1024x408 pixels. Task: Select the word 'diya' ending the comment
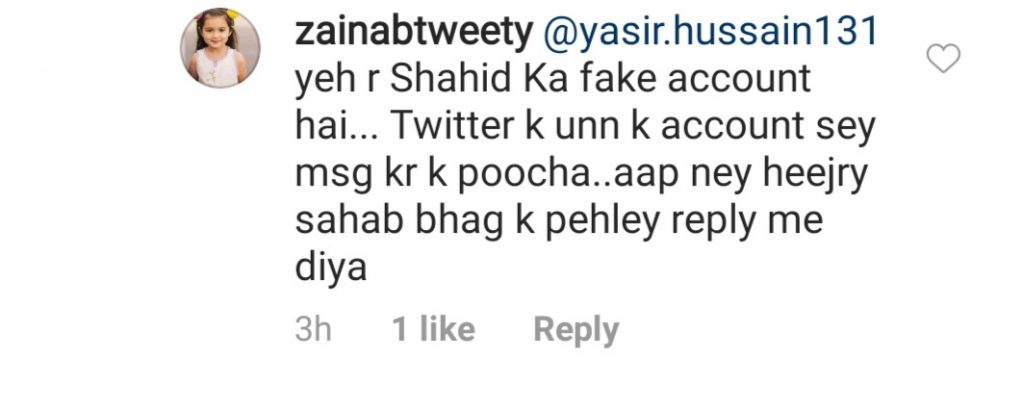pyautogui.click(x=330, y=268)
